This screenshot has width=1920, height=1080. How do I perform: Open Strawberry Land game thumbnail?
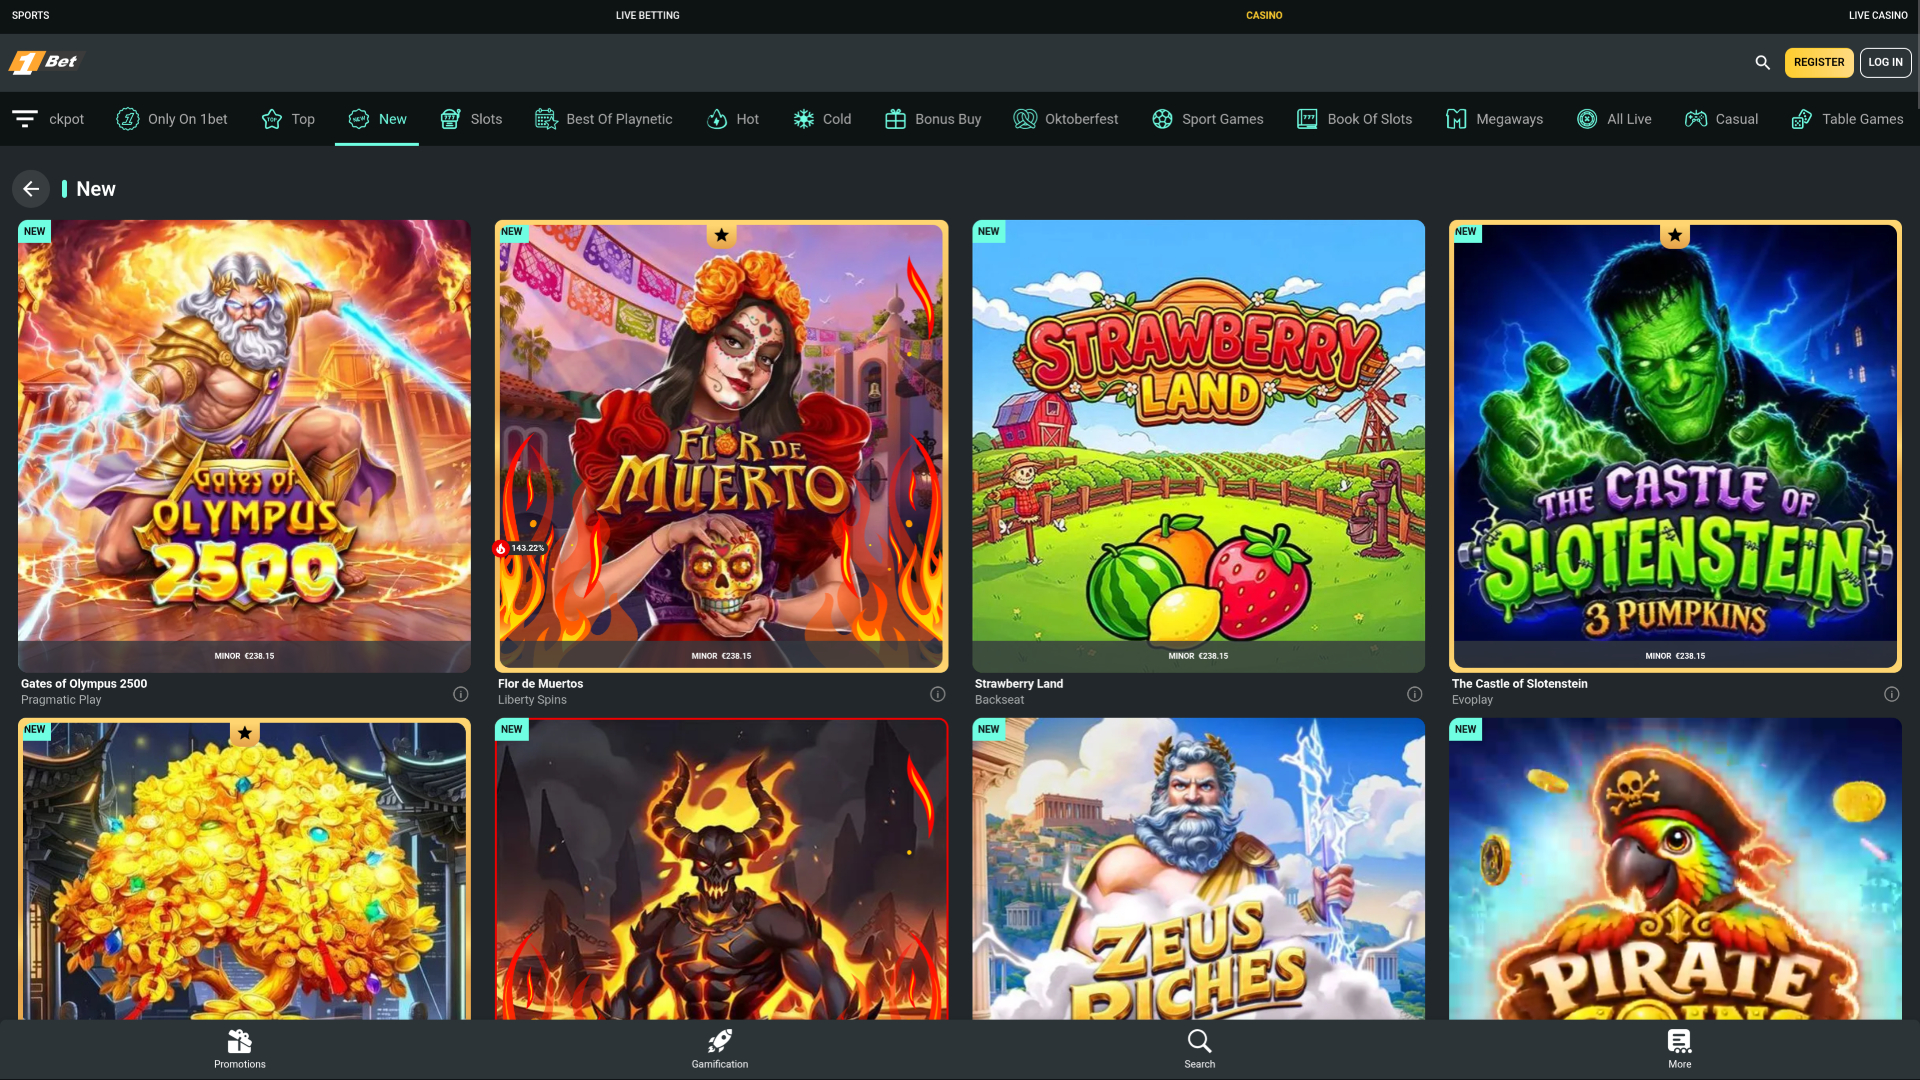(1198, 446)
